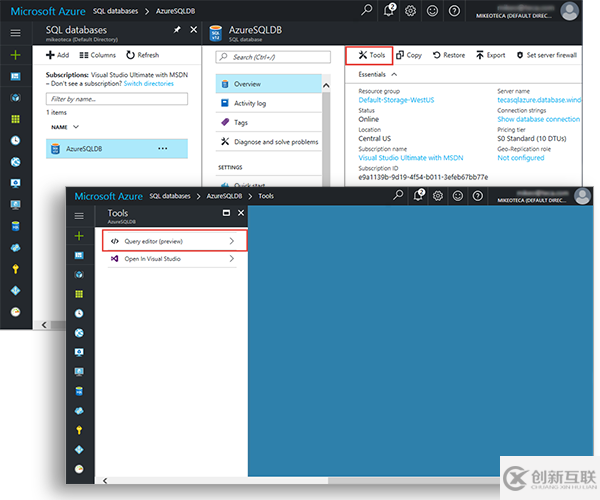Click yellow key icon in back sidebar
This screenshot has width=600, height=500.
click(15, 269)
